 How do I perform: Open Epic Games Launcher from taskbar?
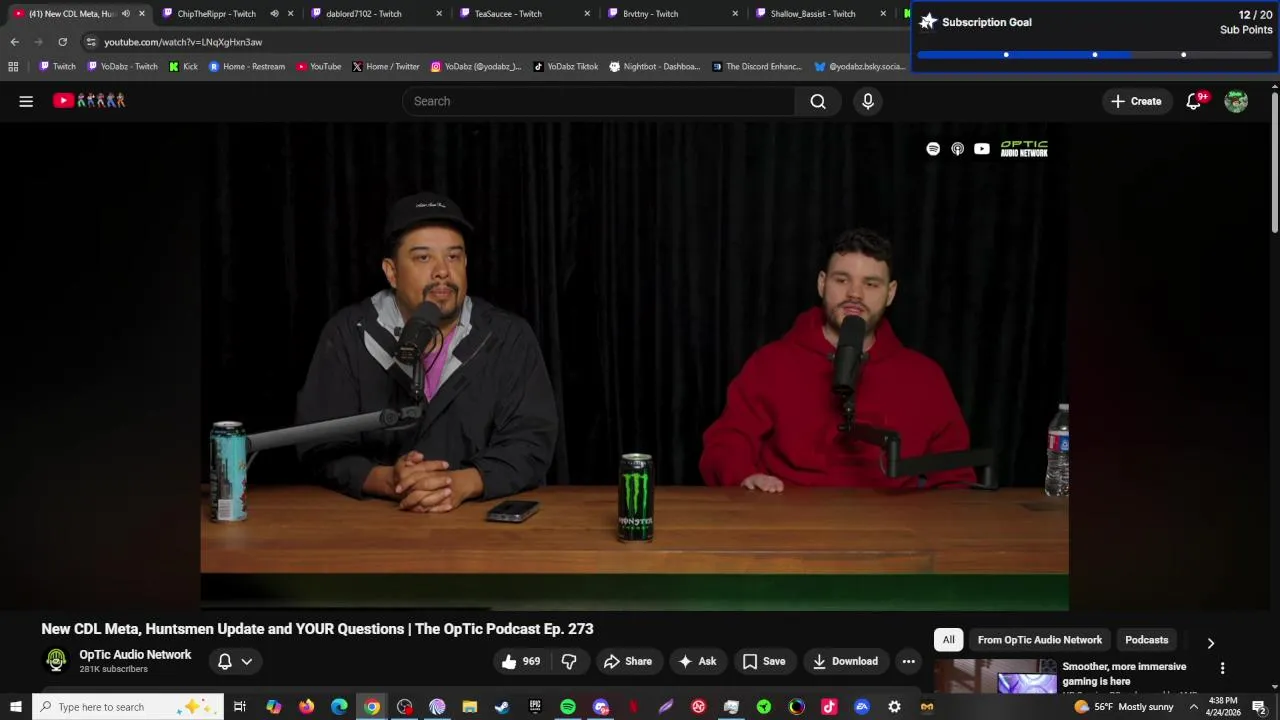(x=535, y=707)
